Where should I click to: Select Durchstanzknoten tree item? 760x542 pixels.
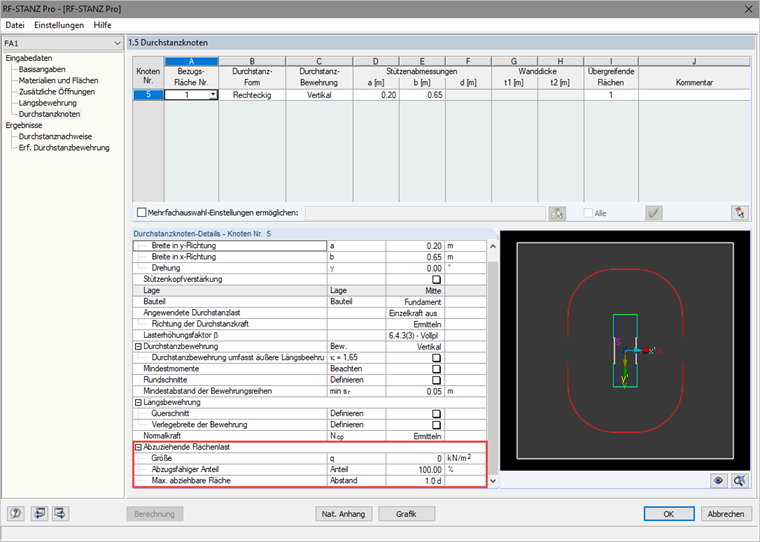(49, 114)
